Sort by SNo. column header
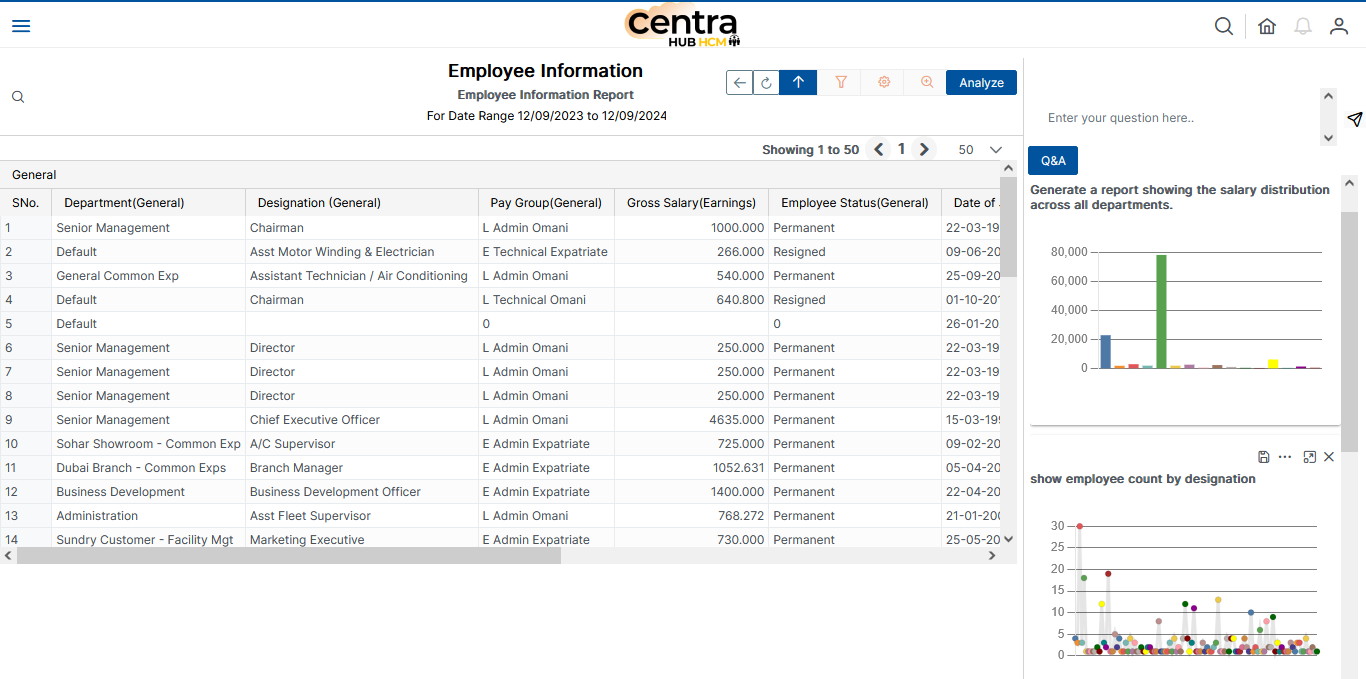The height and width of the screenshot is (679, 1366). click(25, 203)
